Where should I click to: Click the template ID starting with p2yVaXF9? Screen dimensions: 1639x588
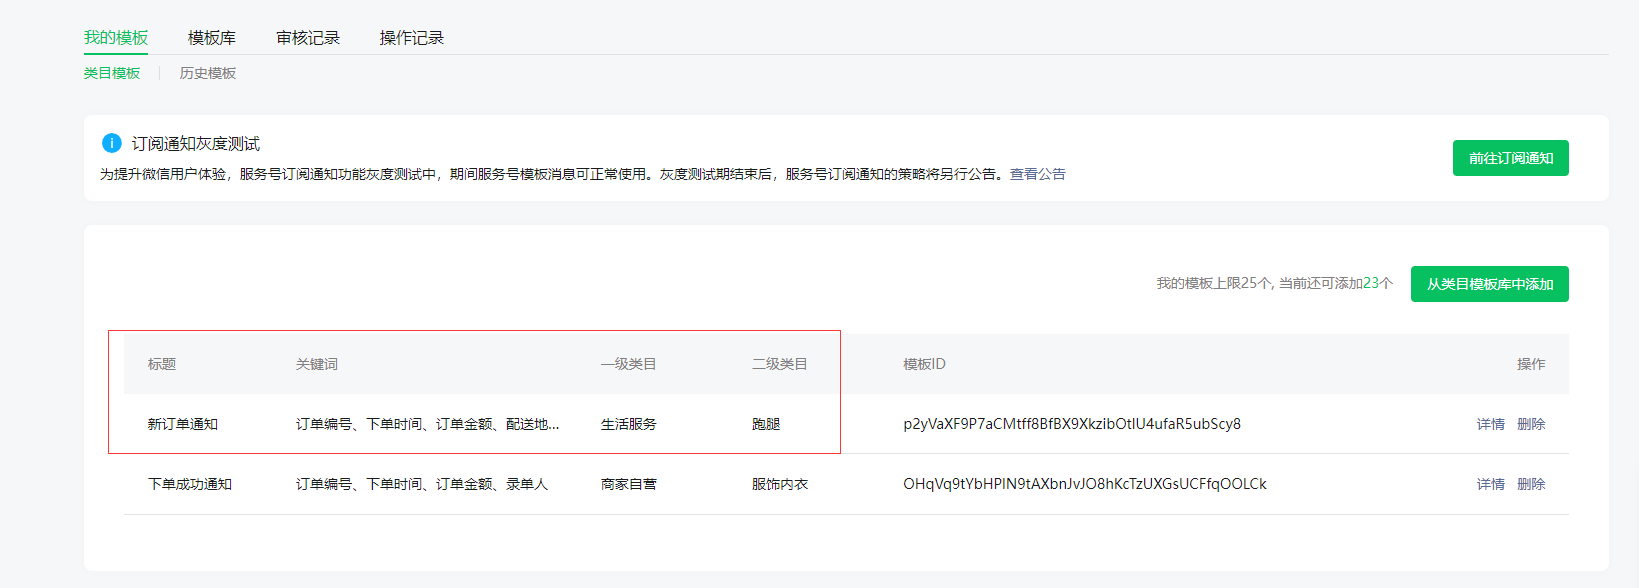pos(1071,424)
